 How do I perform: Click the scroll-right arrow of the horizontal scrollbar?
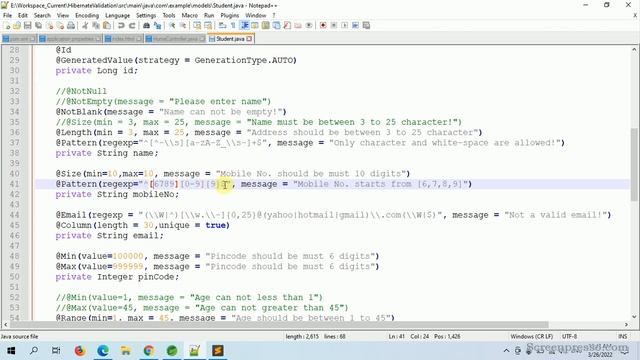[x=627, y=325]
